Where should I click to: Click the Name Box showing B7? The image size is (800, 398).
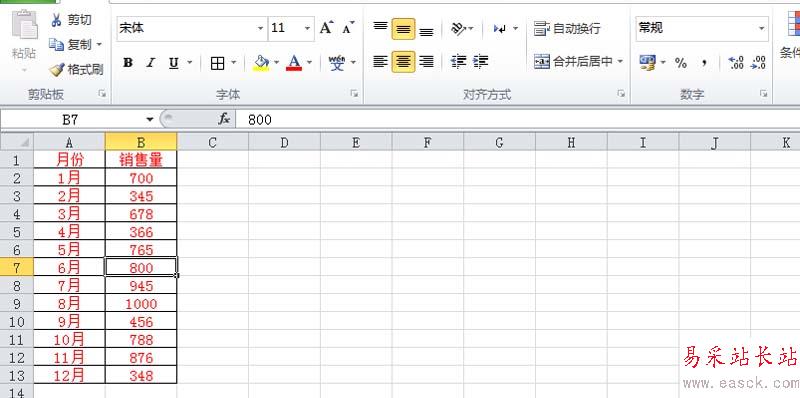tap(71, 120)
